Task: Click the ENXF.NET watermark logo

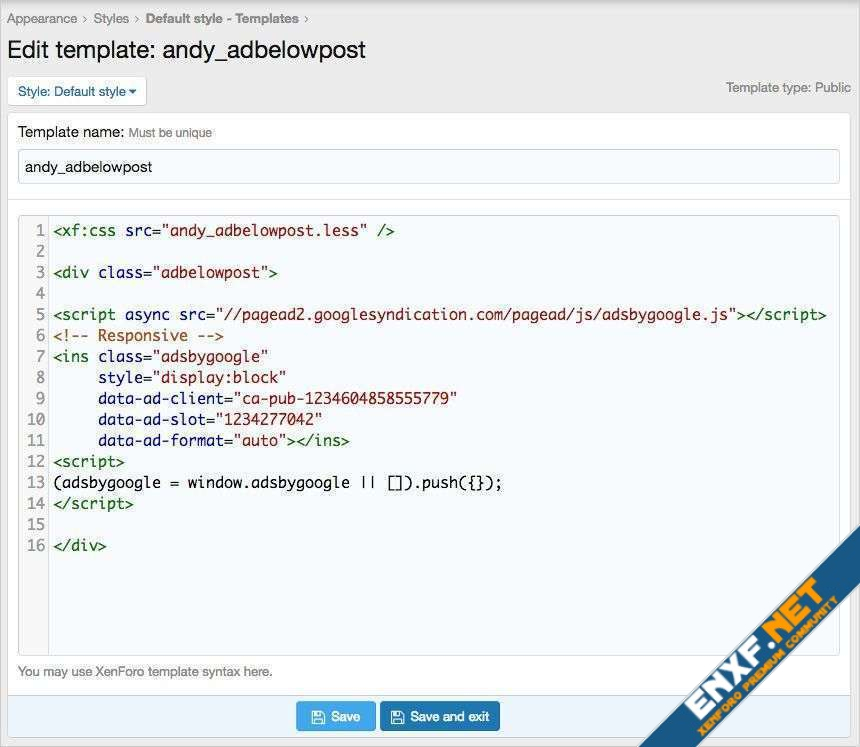Action: pos(762,650)
